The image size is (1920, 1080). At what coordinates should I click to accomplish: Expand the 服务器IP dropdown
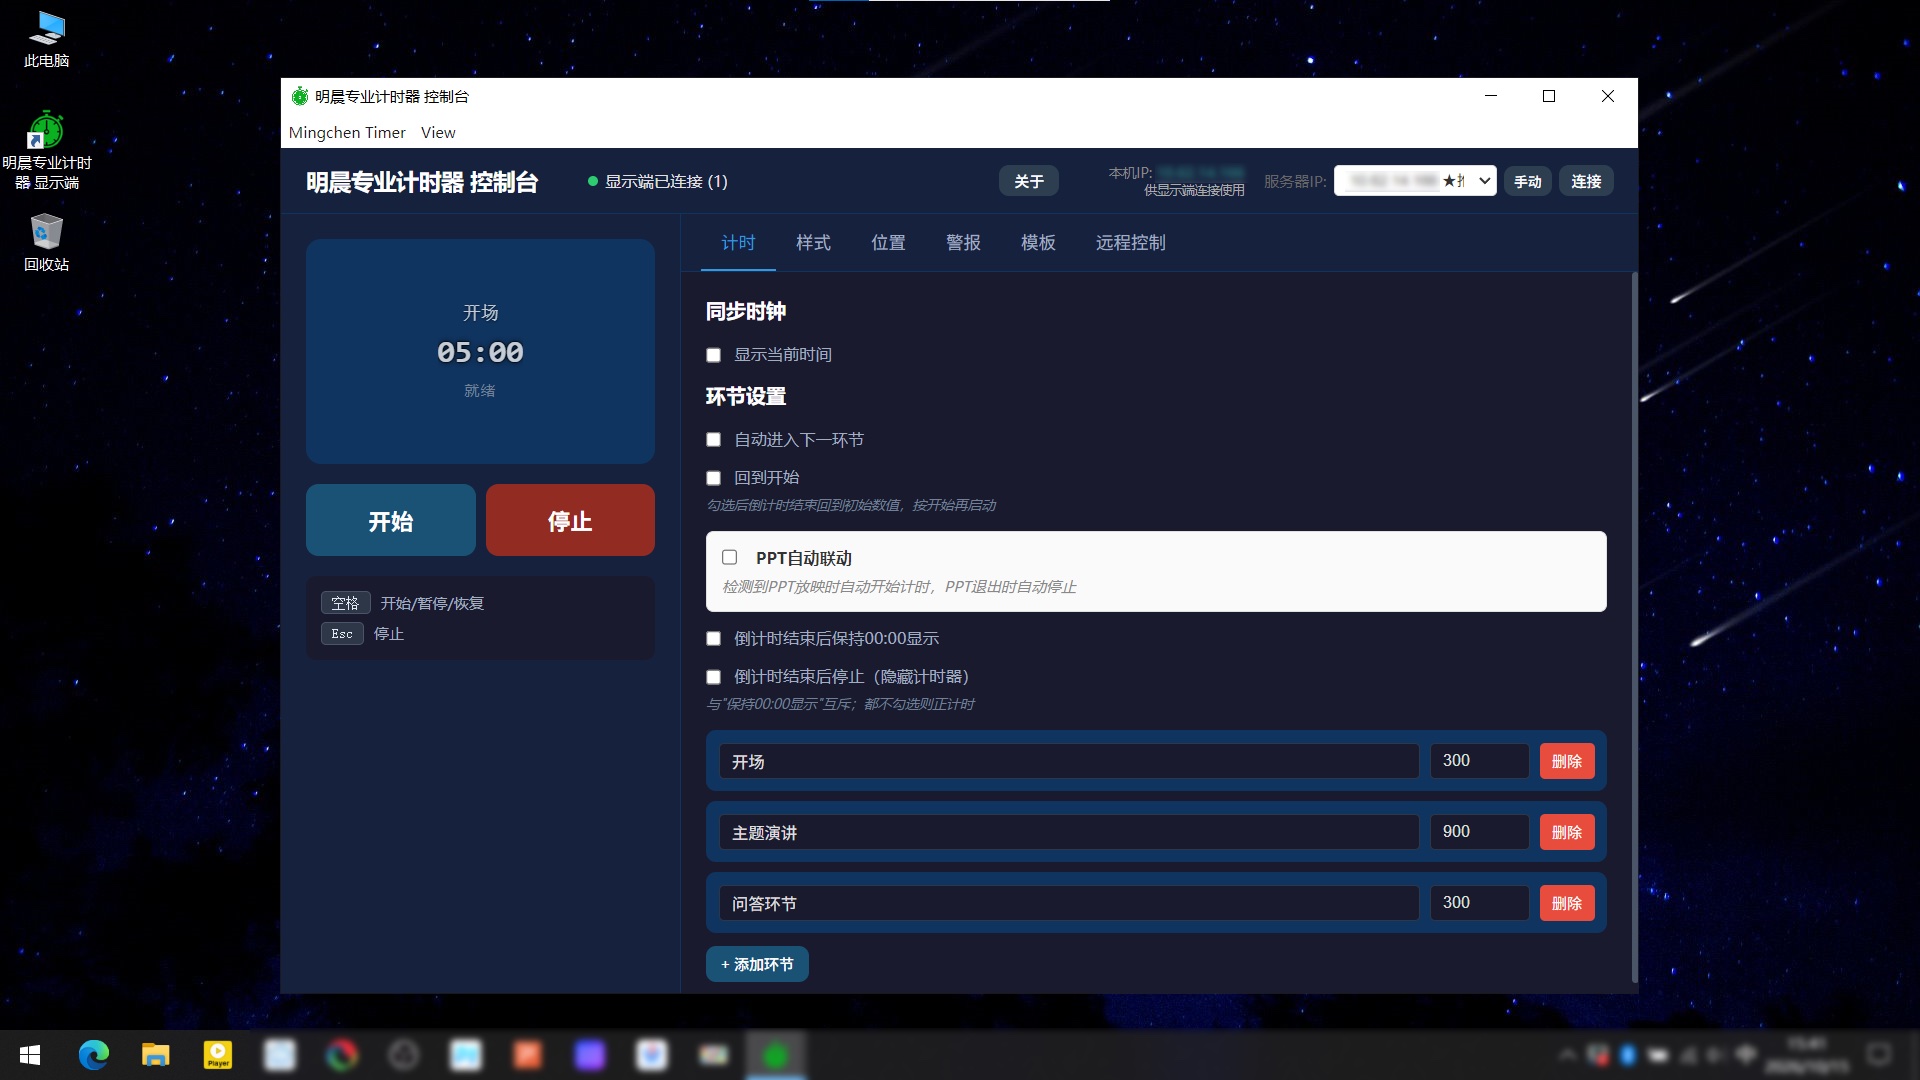point(1415,181)
